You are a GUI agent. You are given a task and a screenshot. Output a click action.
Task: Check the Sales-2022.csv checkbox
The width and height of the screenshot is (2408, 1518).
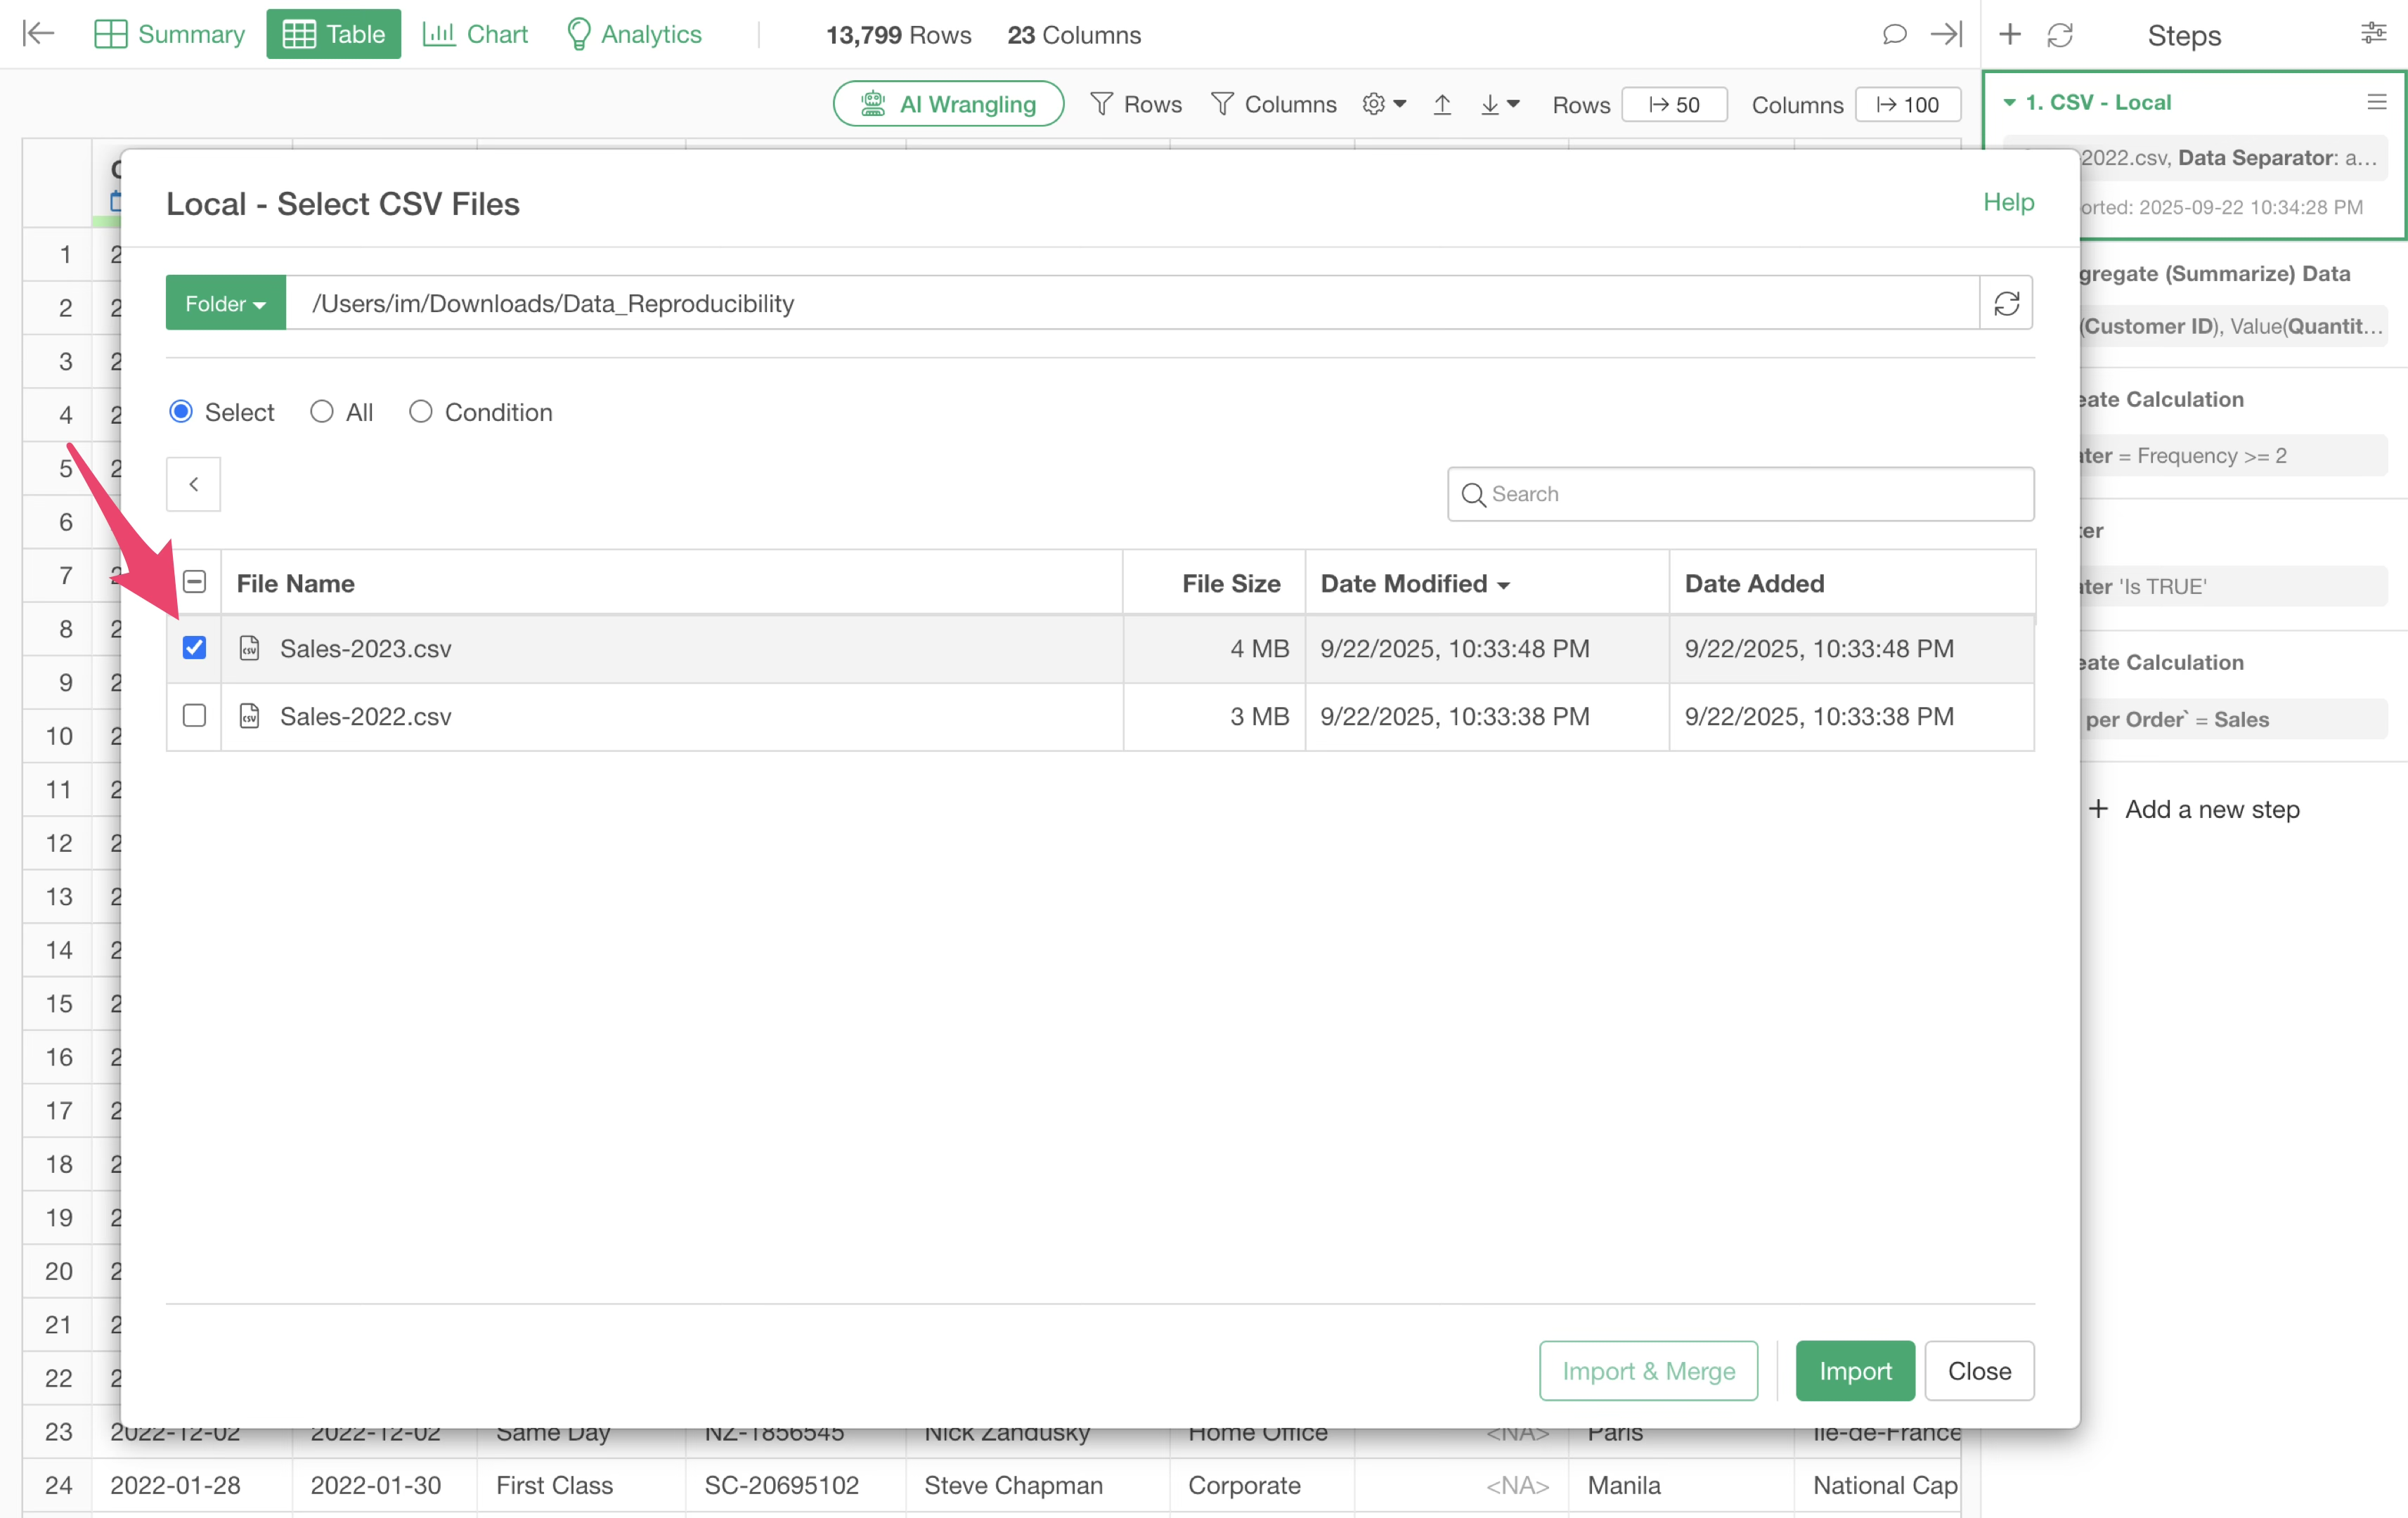click(x=194, y=715)
